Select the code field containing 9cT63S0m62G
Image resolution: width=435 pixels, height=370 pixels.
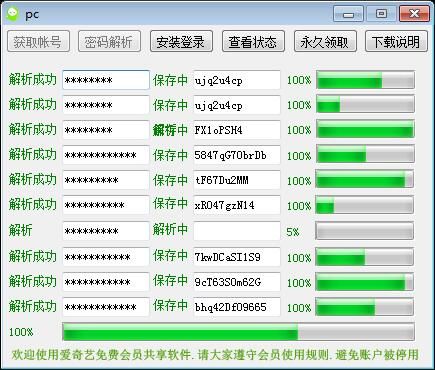click(x=237, y=282)
